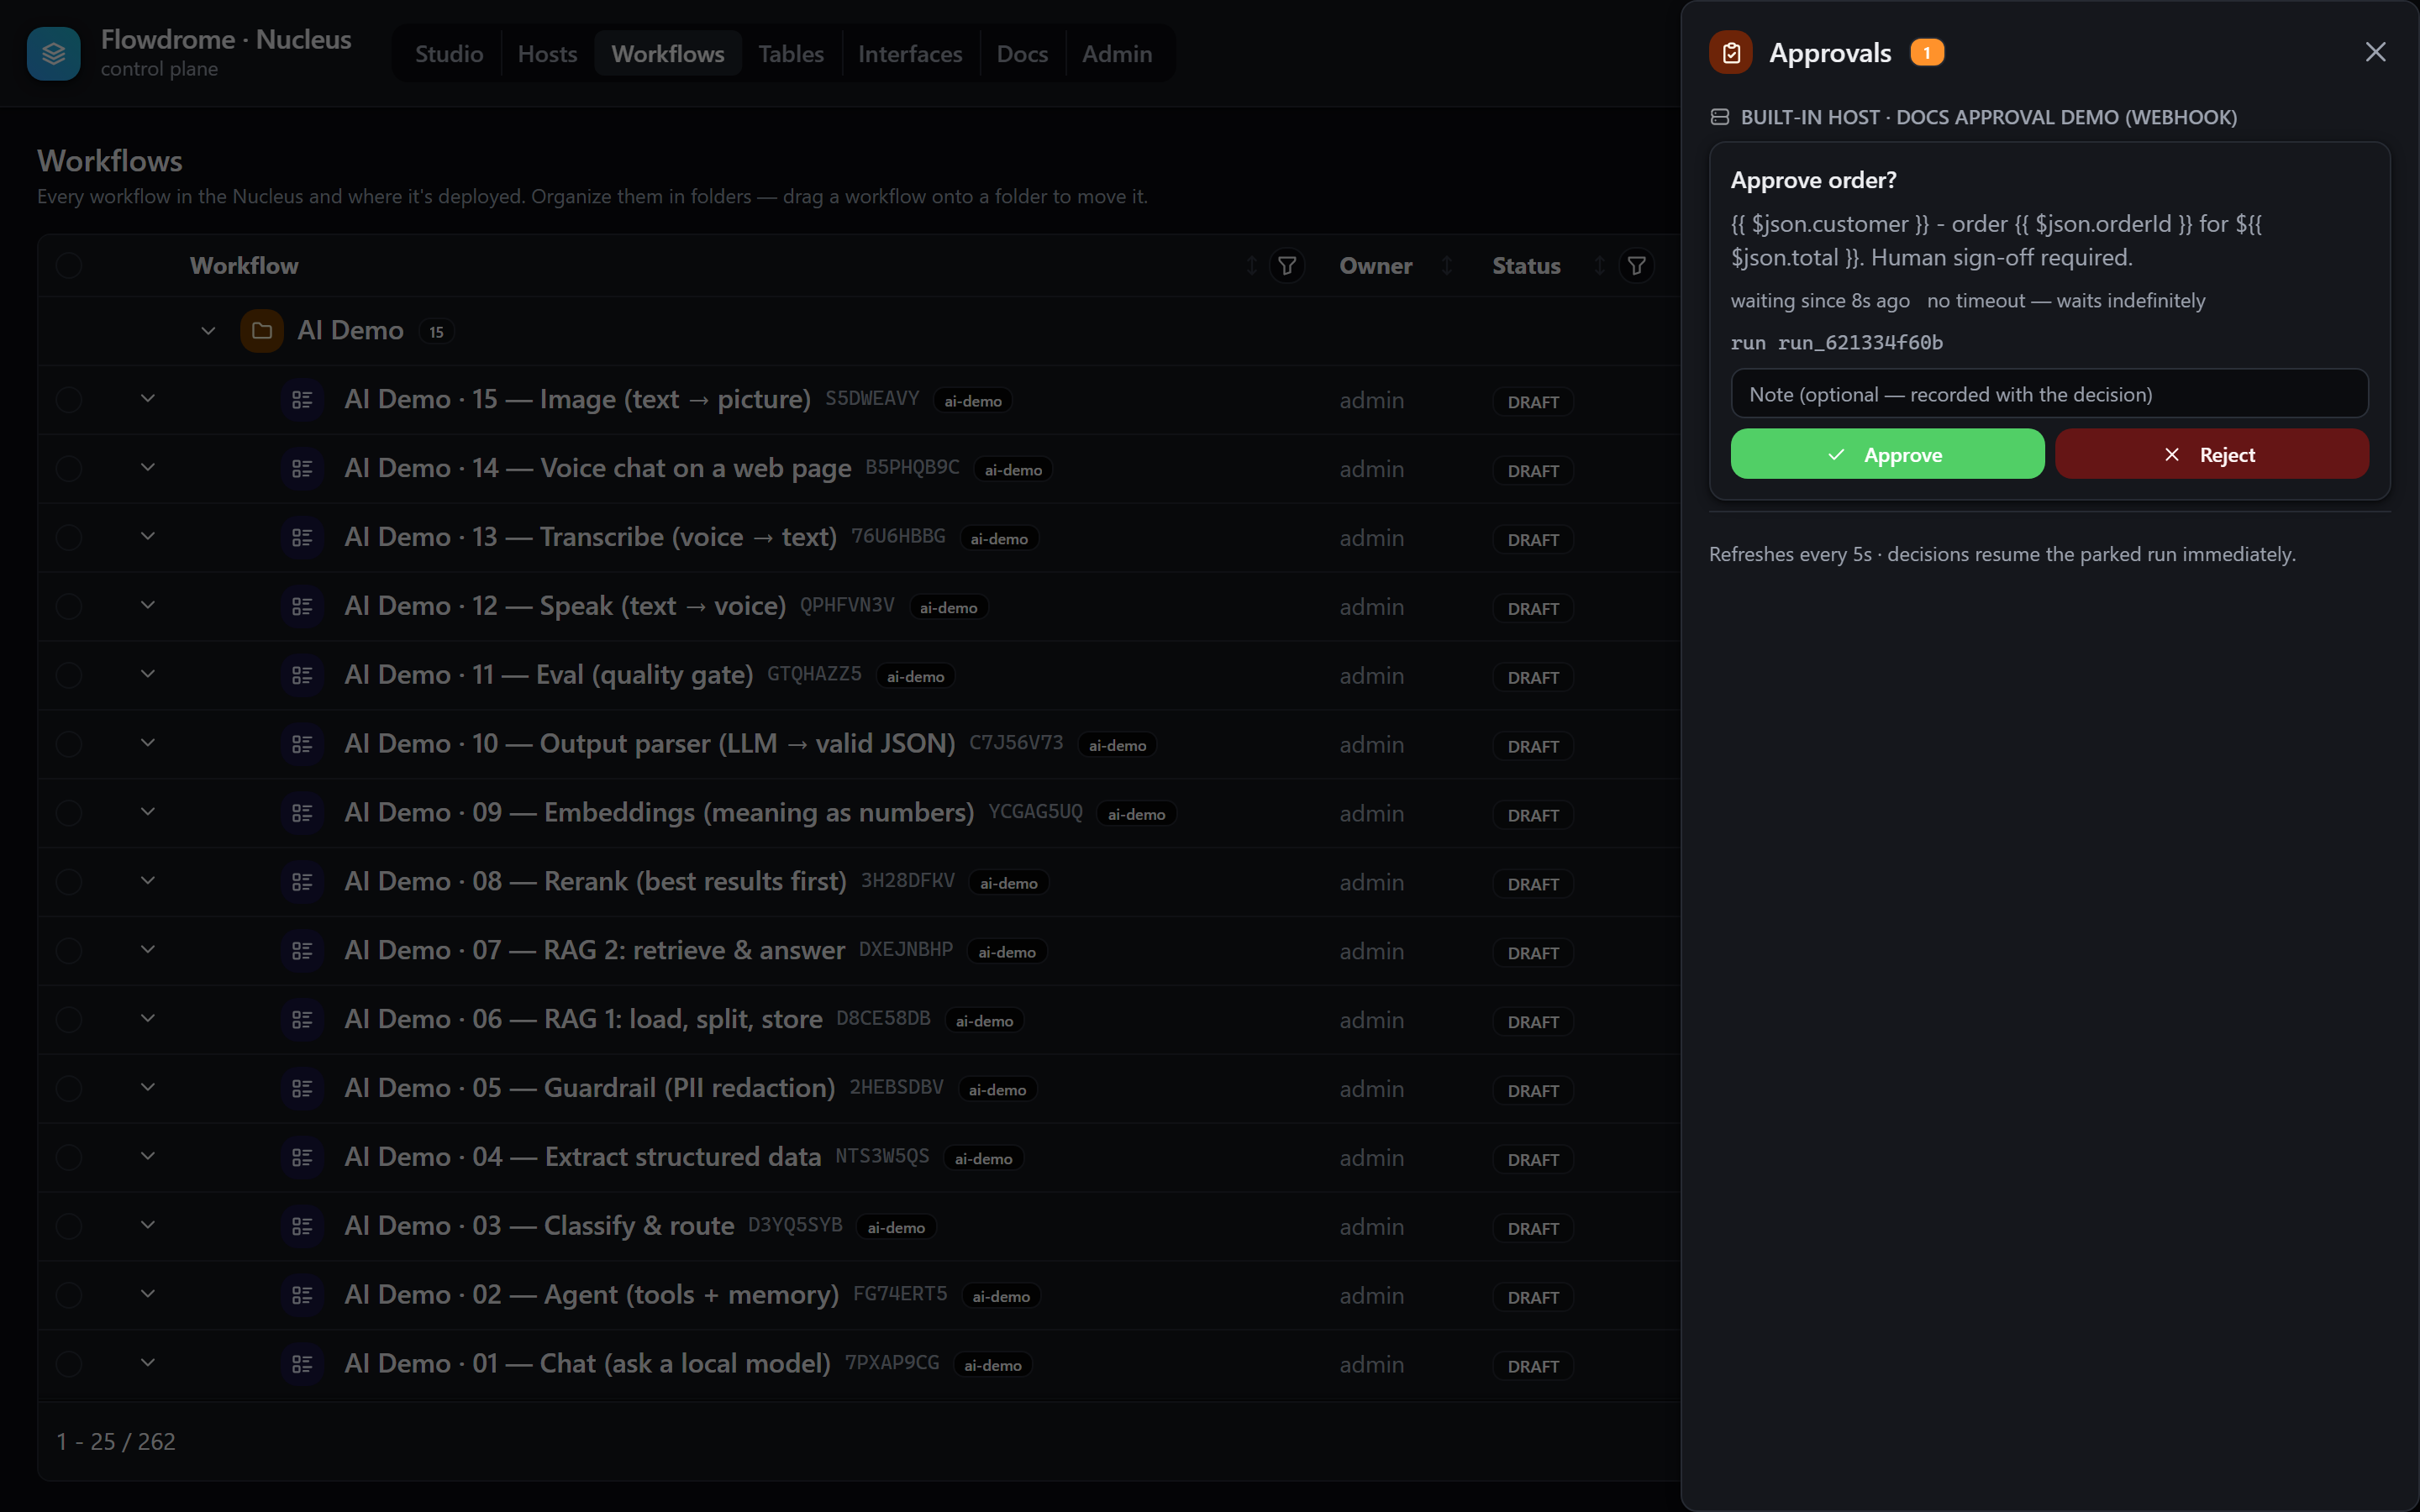This screenshot has width=2420, height=1512.
Task: Click workflow icon for AI Demo 14 Voice chat
Action: (x=302, y=469)
